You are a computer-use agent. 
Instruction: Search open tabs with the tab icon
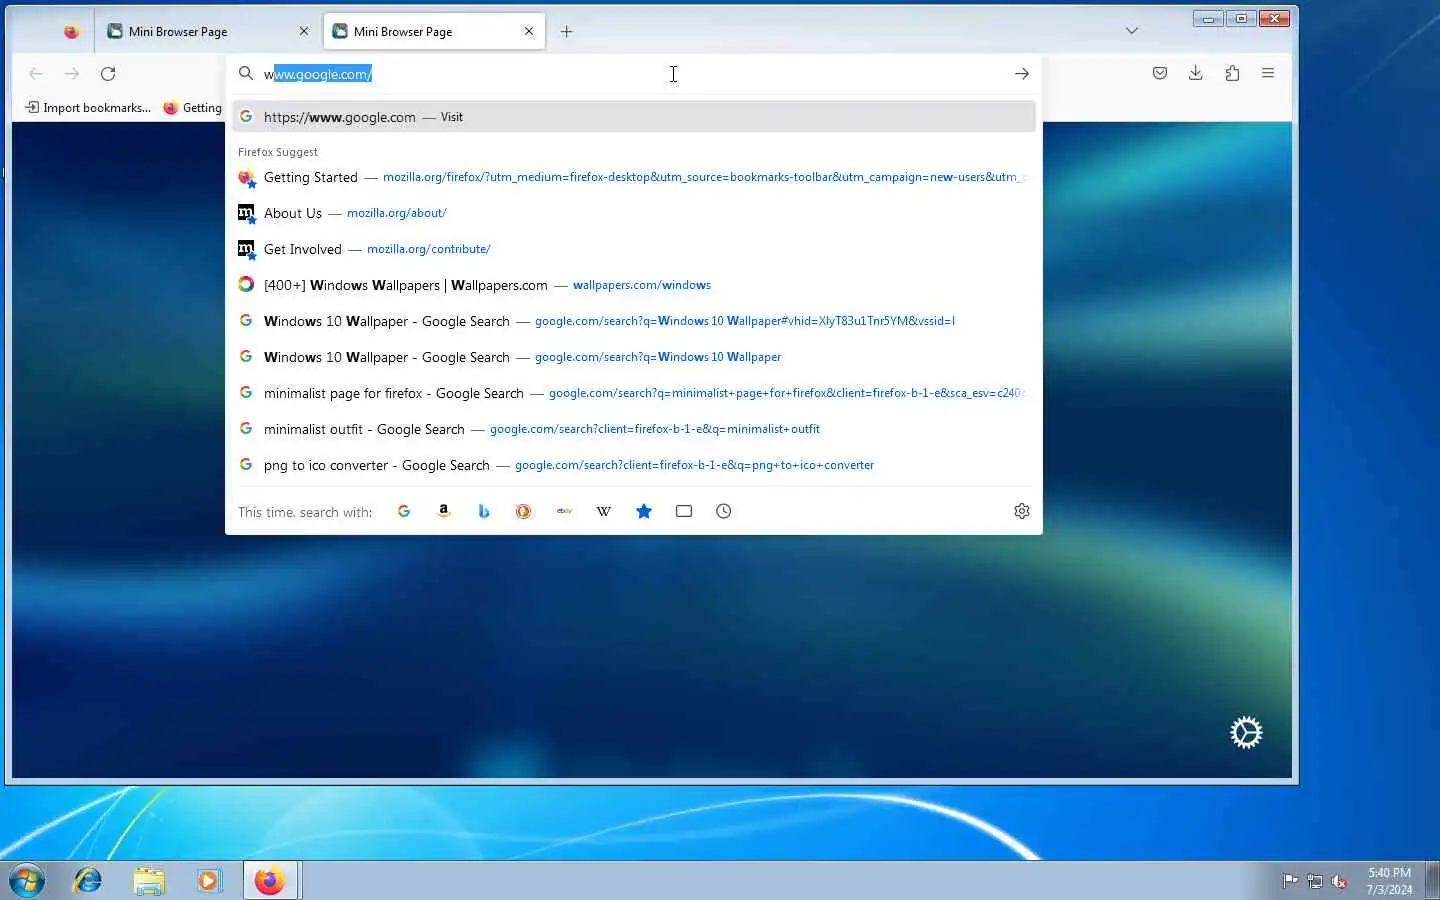click(x=684, y=511)
